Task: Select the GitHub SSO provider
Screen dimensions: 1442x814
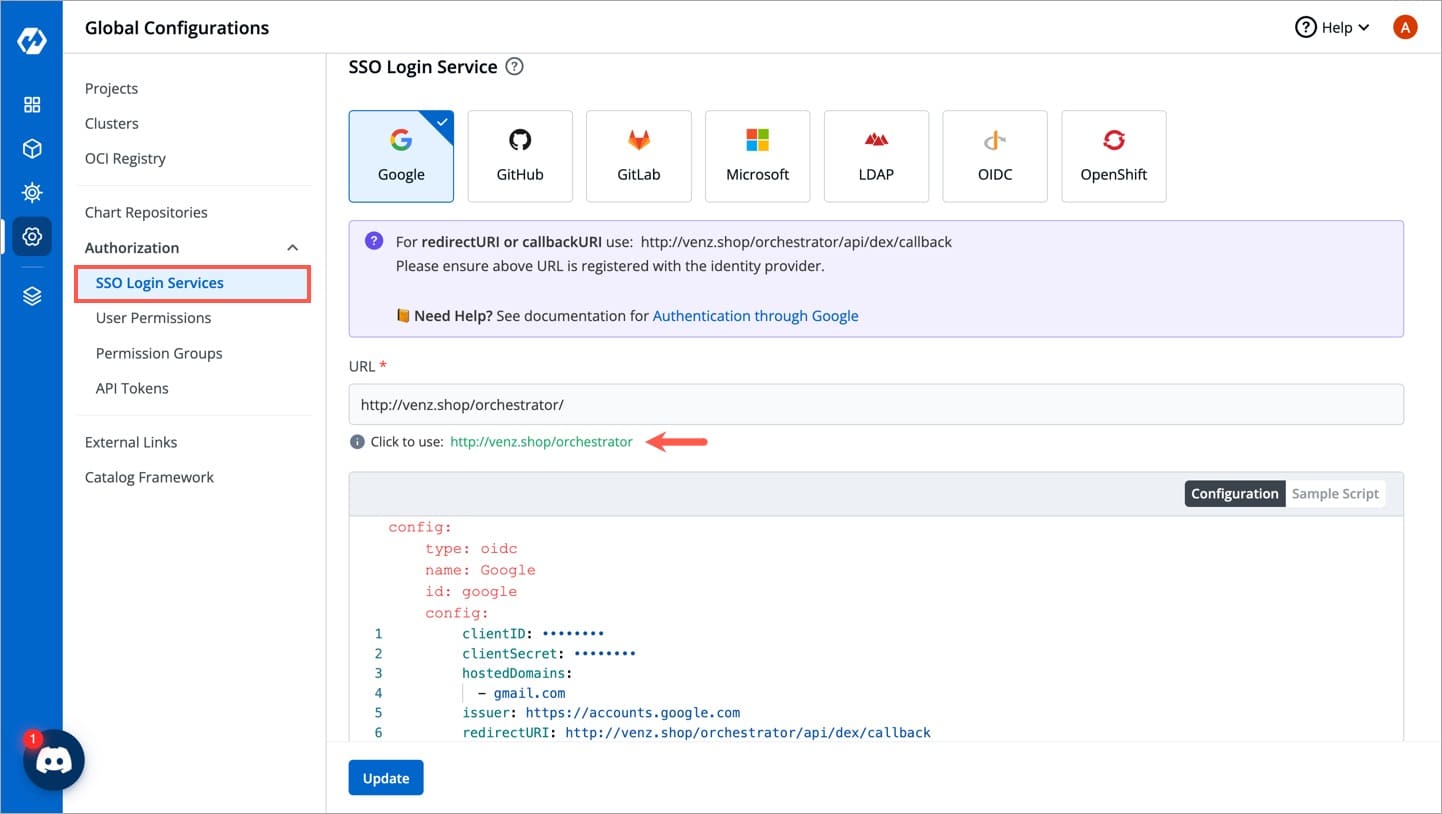Action: click(520, 156)
